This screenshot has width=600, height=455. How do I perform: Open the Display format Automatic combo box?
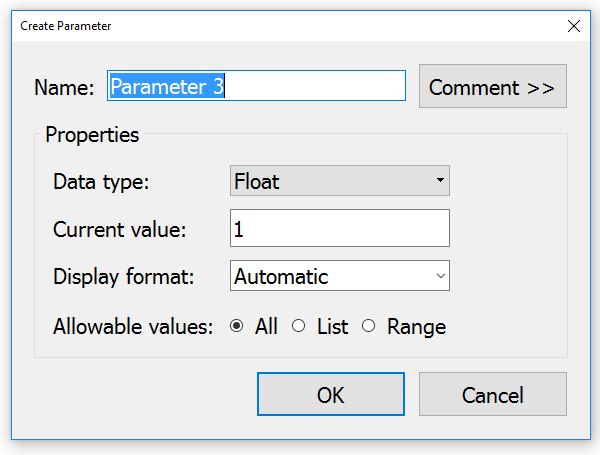click(x=339, y=276)
